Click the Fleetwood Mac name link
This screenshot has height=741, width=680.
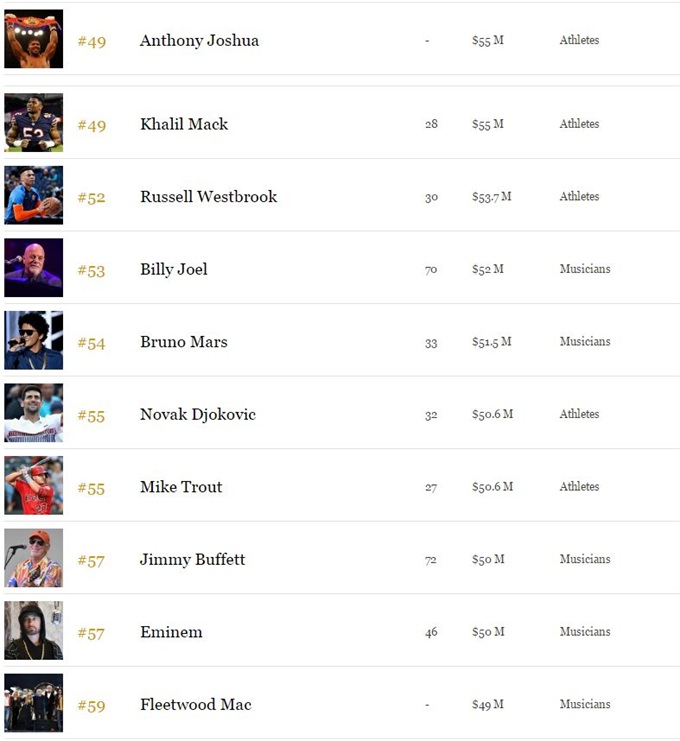click(x=196, y=705)
